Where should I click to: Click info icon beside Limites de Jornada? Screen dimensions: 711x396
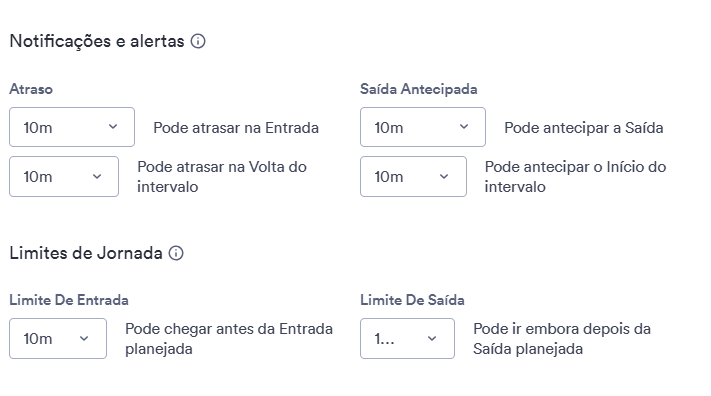pos(176,253)
